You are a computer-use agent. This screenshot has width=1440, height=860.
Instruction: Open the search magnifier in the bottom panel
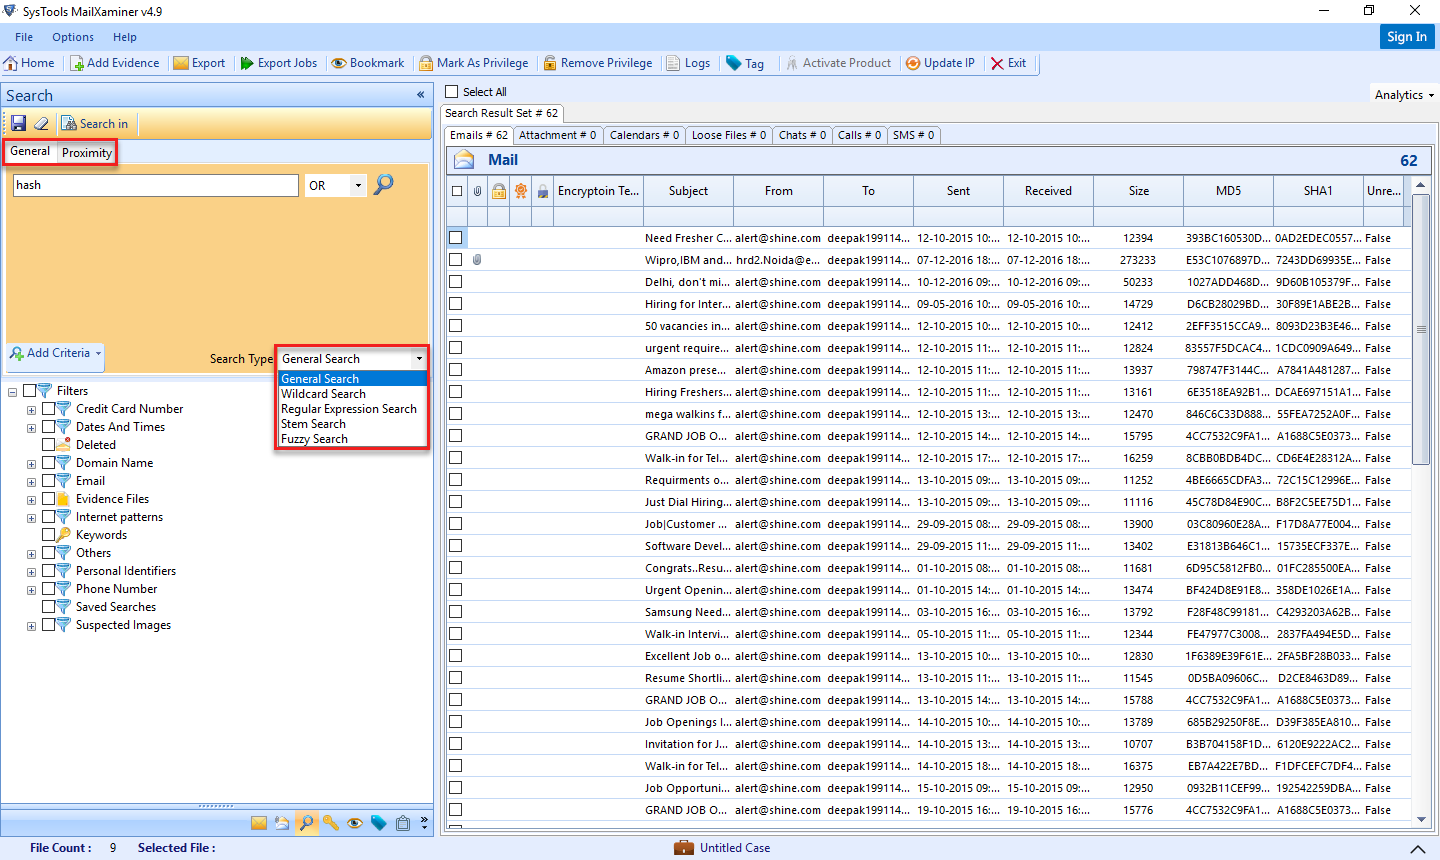pyautogui.click(x=306, y=822)
